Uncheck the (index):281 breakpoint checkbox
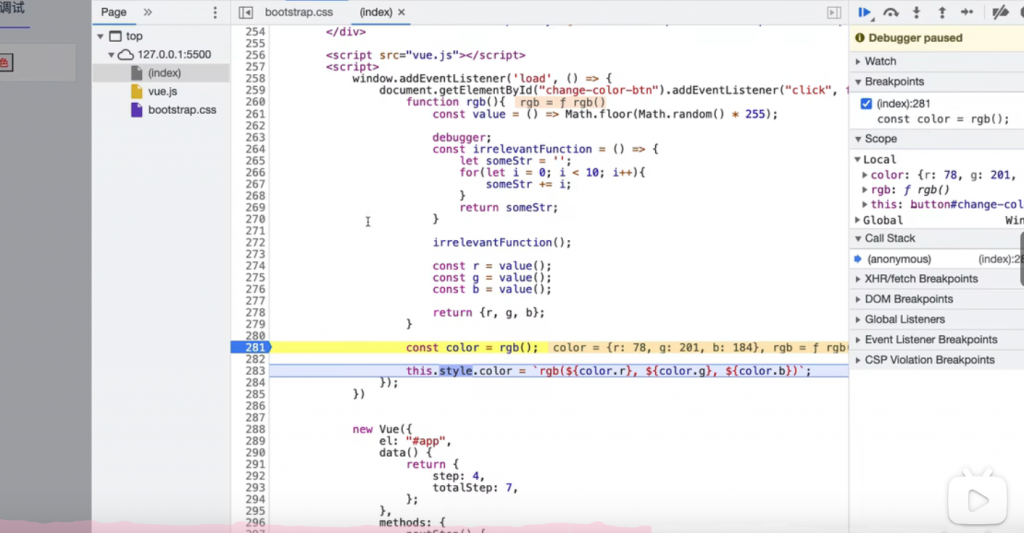 pos(866,104)
